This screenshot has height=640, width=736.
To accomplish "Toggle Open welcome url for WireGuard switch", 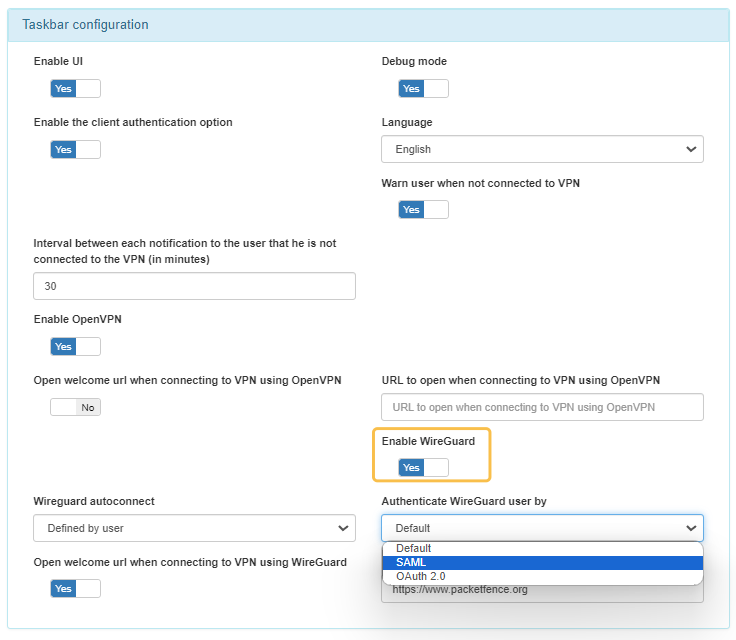I will [75, 589].
